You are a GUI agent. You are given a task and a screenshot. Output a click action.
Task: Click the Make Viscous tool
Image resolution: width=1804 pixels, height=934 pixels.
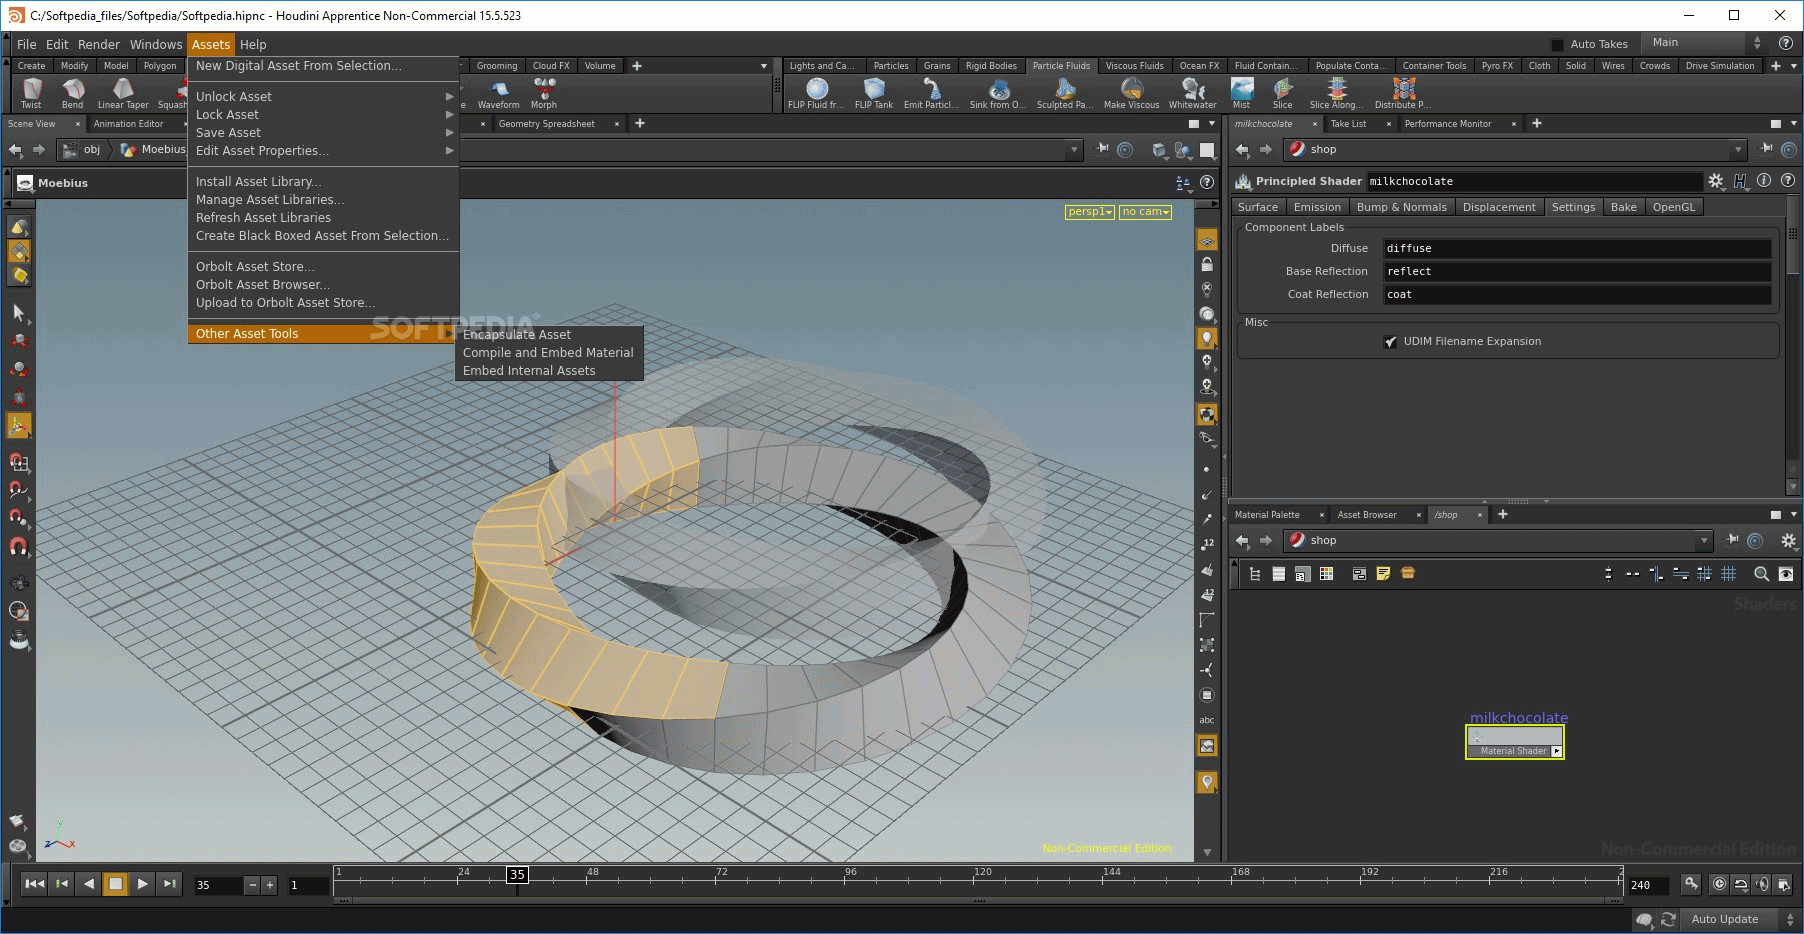coord(1132,93)
